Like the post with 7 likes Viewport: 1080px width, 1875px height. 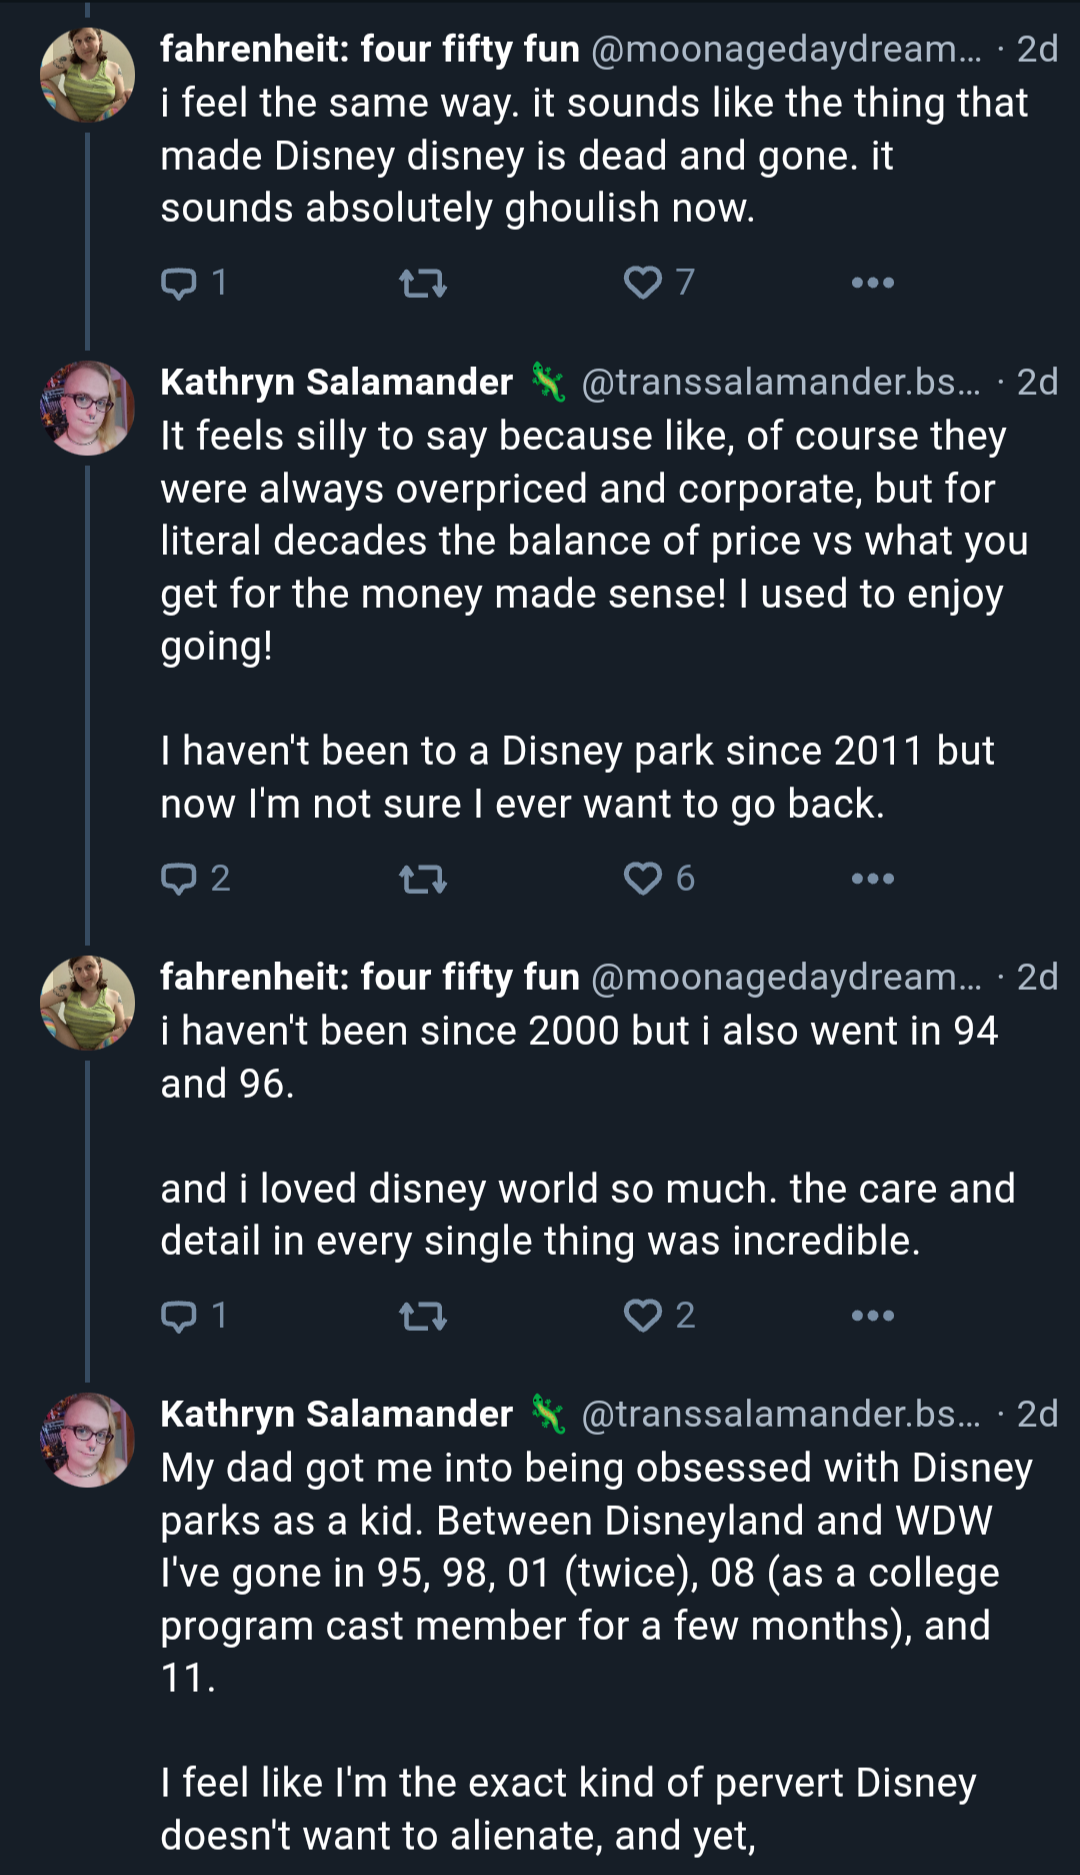tap(658, 283)
